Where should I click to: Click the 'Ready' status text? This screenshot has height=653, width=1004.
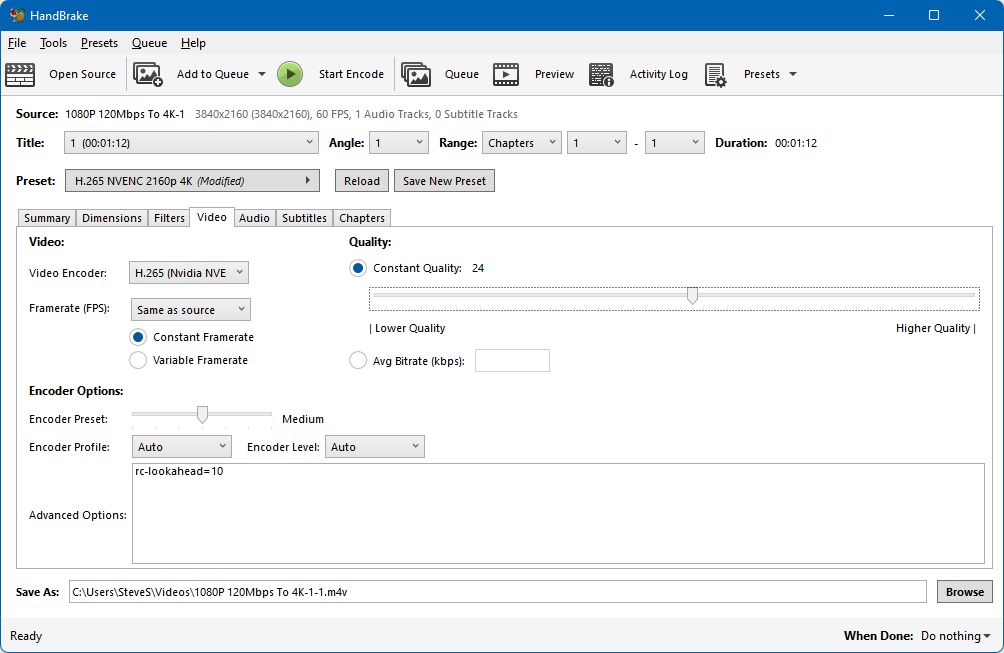click(26, 636)
